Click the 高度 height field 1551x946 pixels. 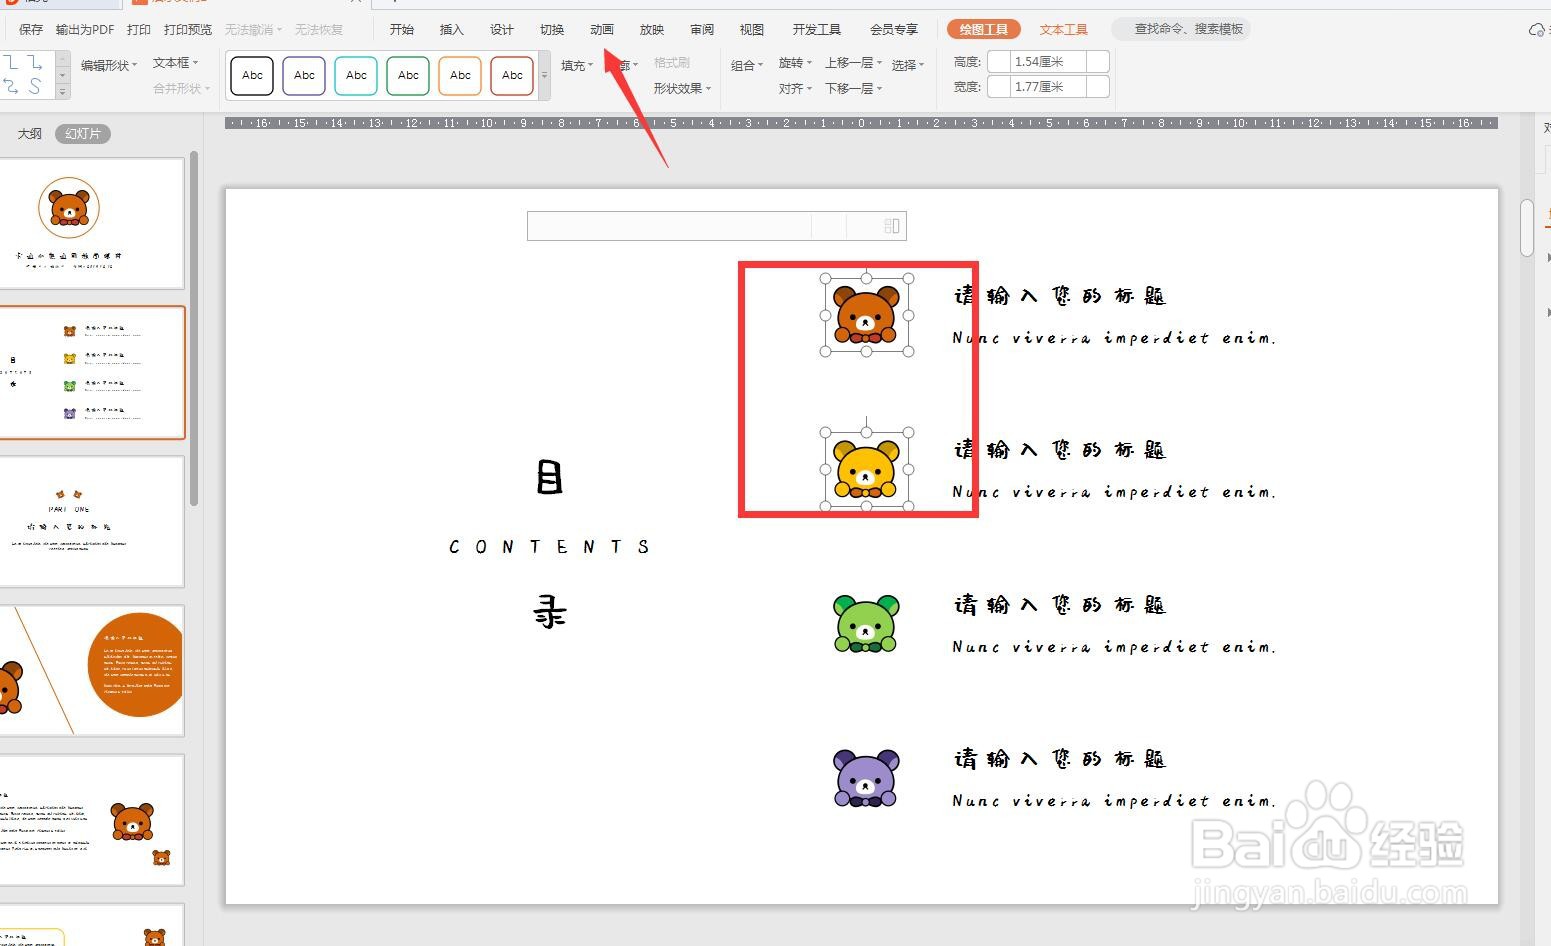(x=1048, y=62)
